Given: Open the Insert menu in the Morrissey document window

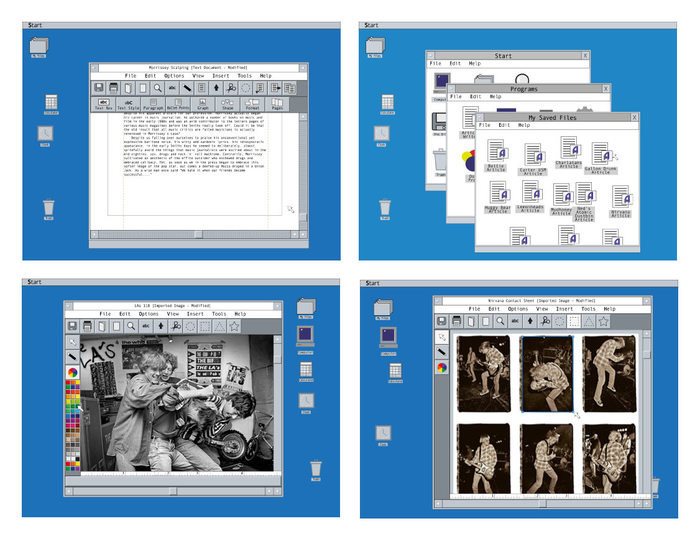Looking at the screenshot, I should [221, 76].
